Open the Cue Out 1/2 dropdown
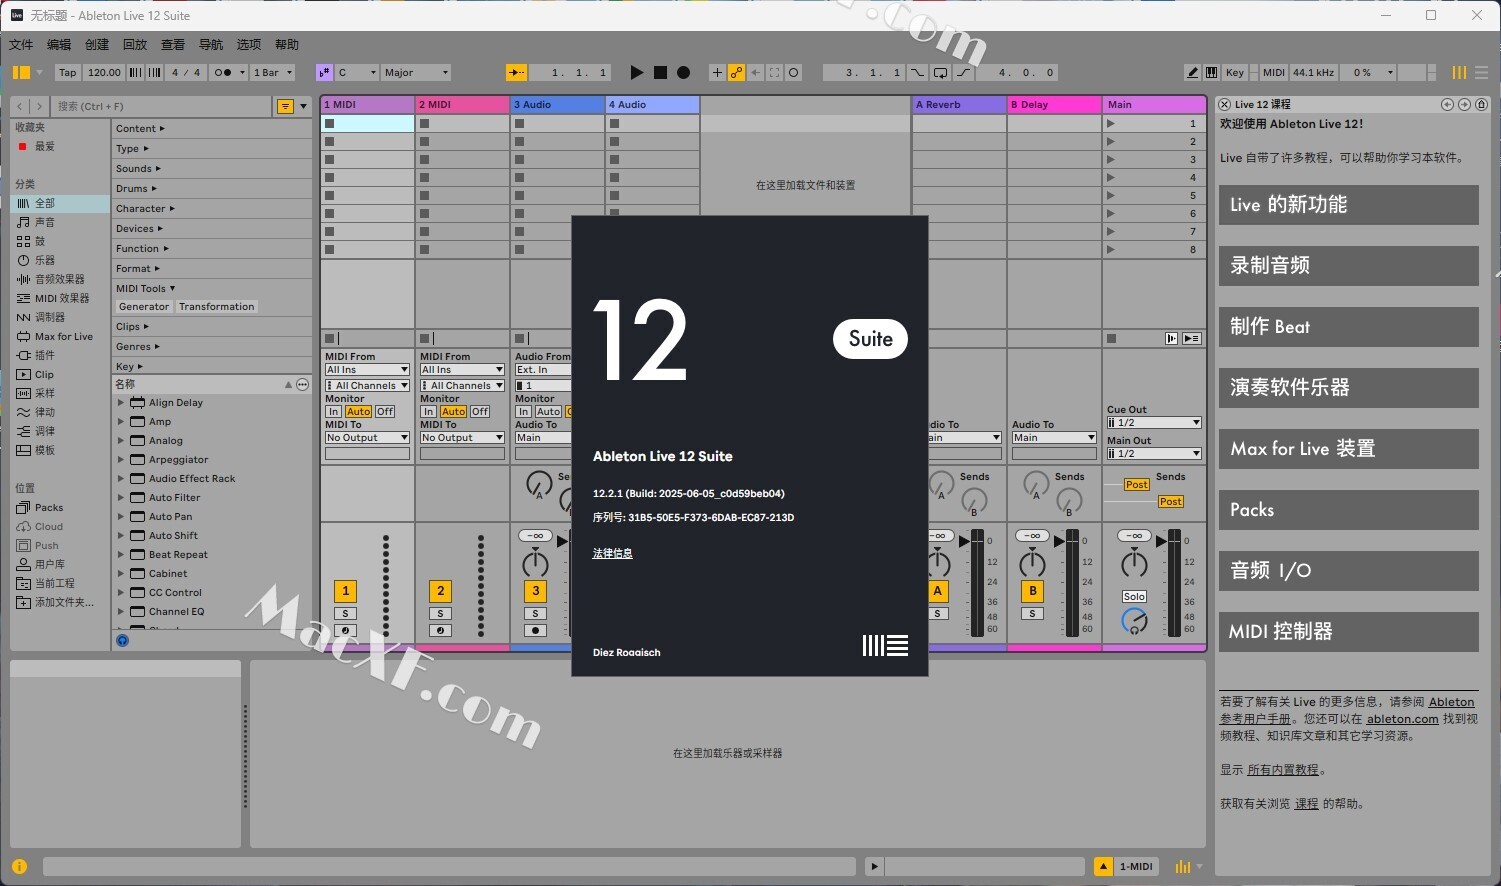The image size is (1501, 886). [x=1154, y=423]
